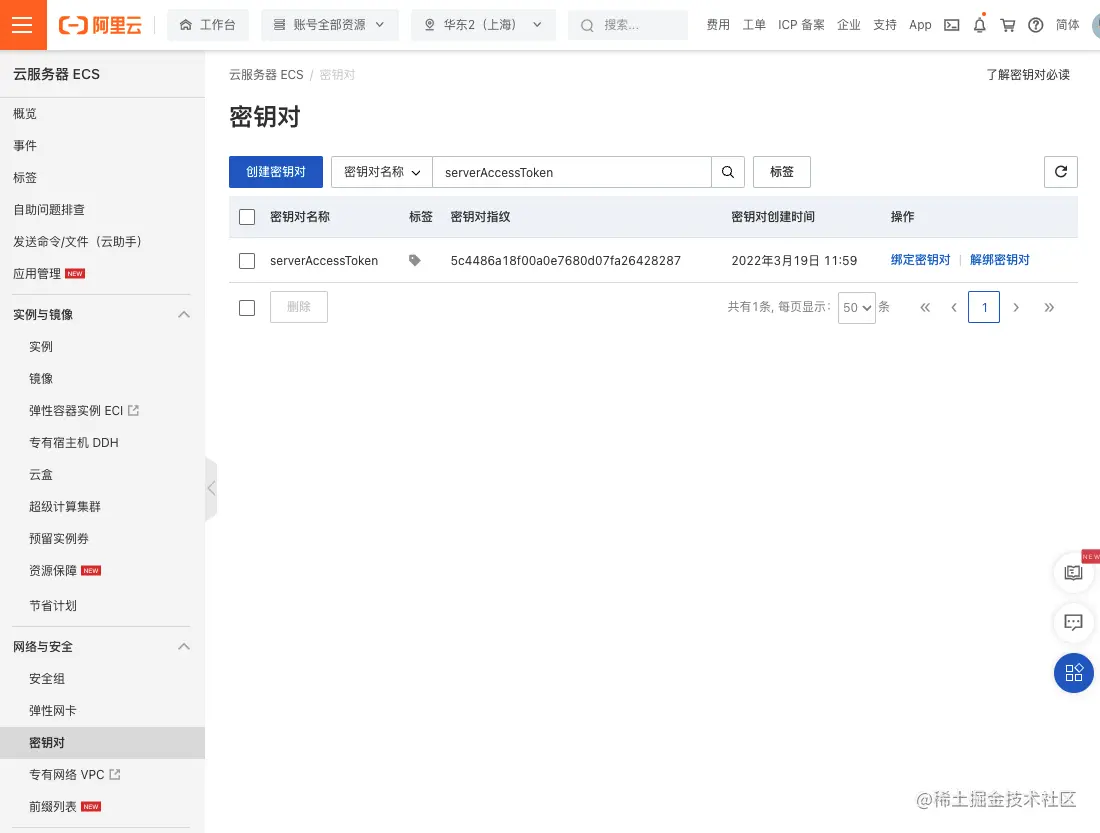Open the notification bell

979,25
